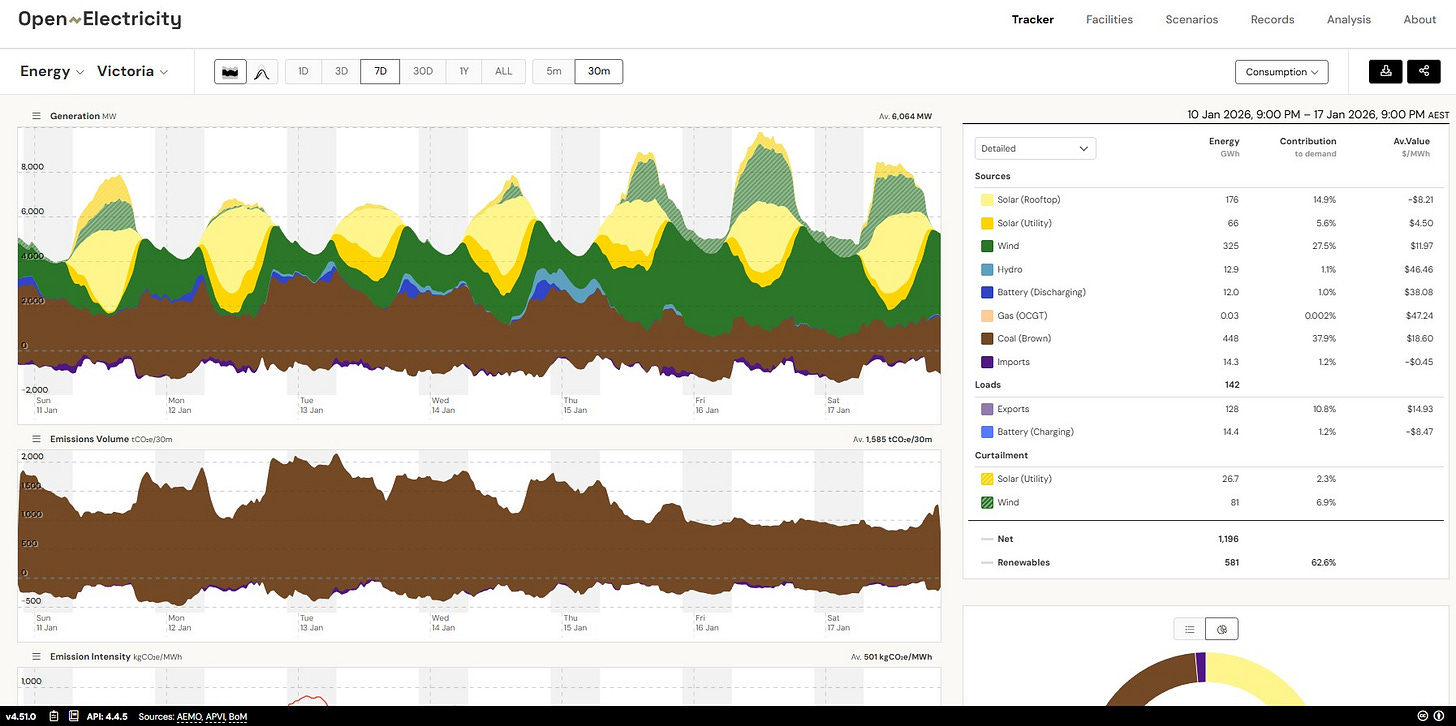Open the Victoria region dropdown
Image resolution: width=1456 pixels, height=726 pixels.
click(x=132, y=72)
